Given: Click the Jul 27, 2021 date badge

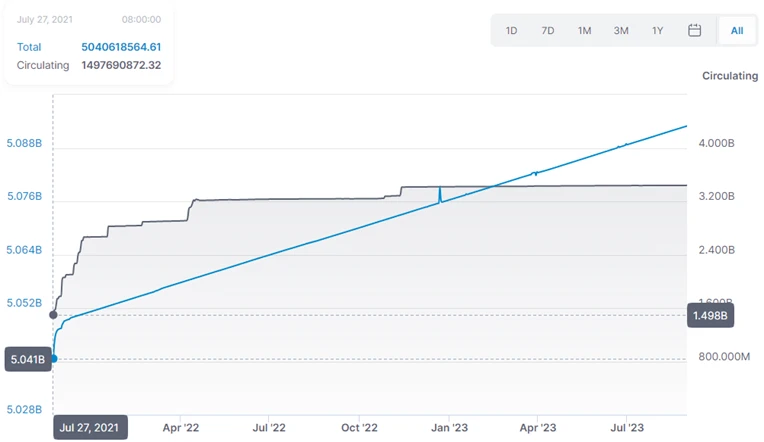Looking at the screenshot, I should [90, 428].
